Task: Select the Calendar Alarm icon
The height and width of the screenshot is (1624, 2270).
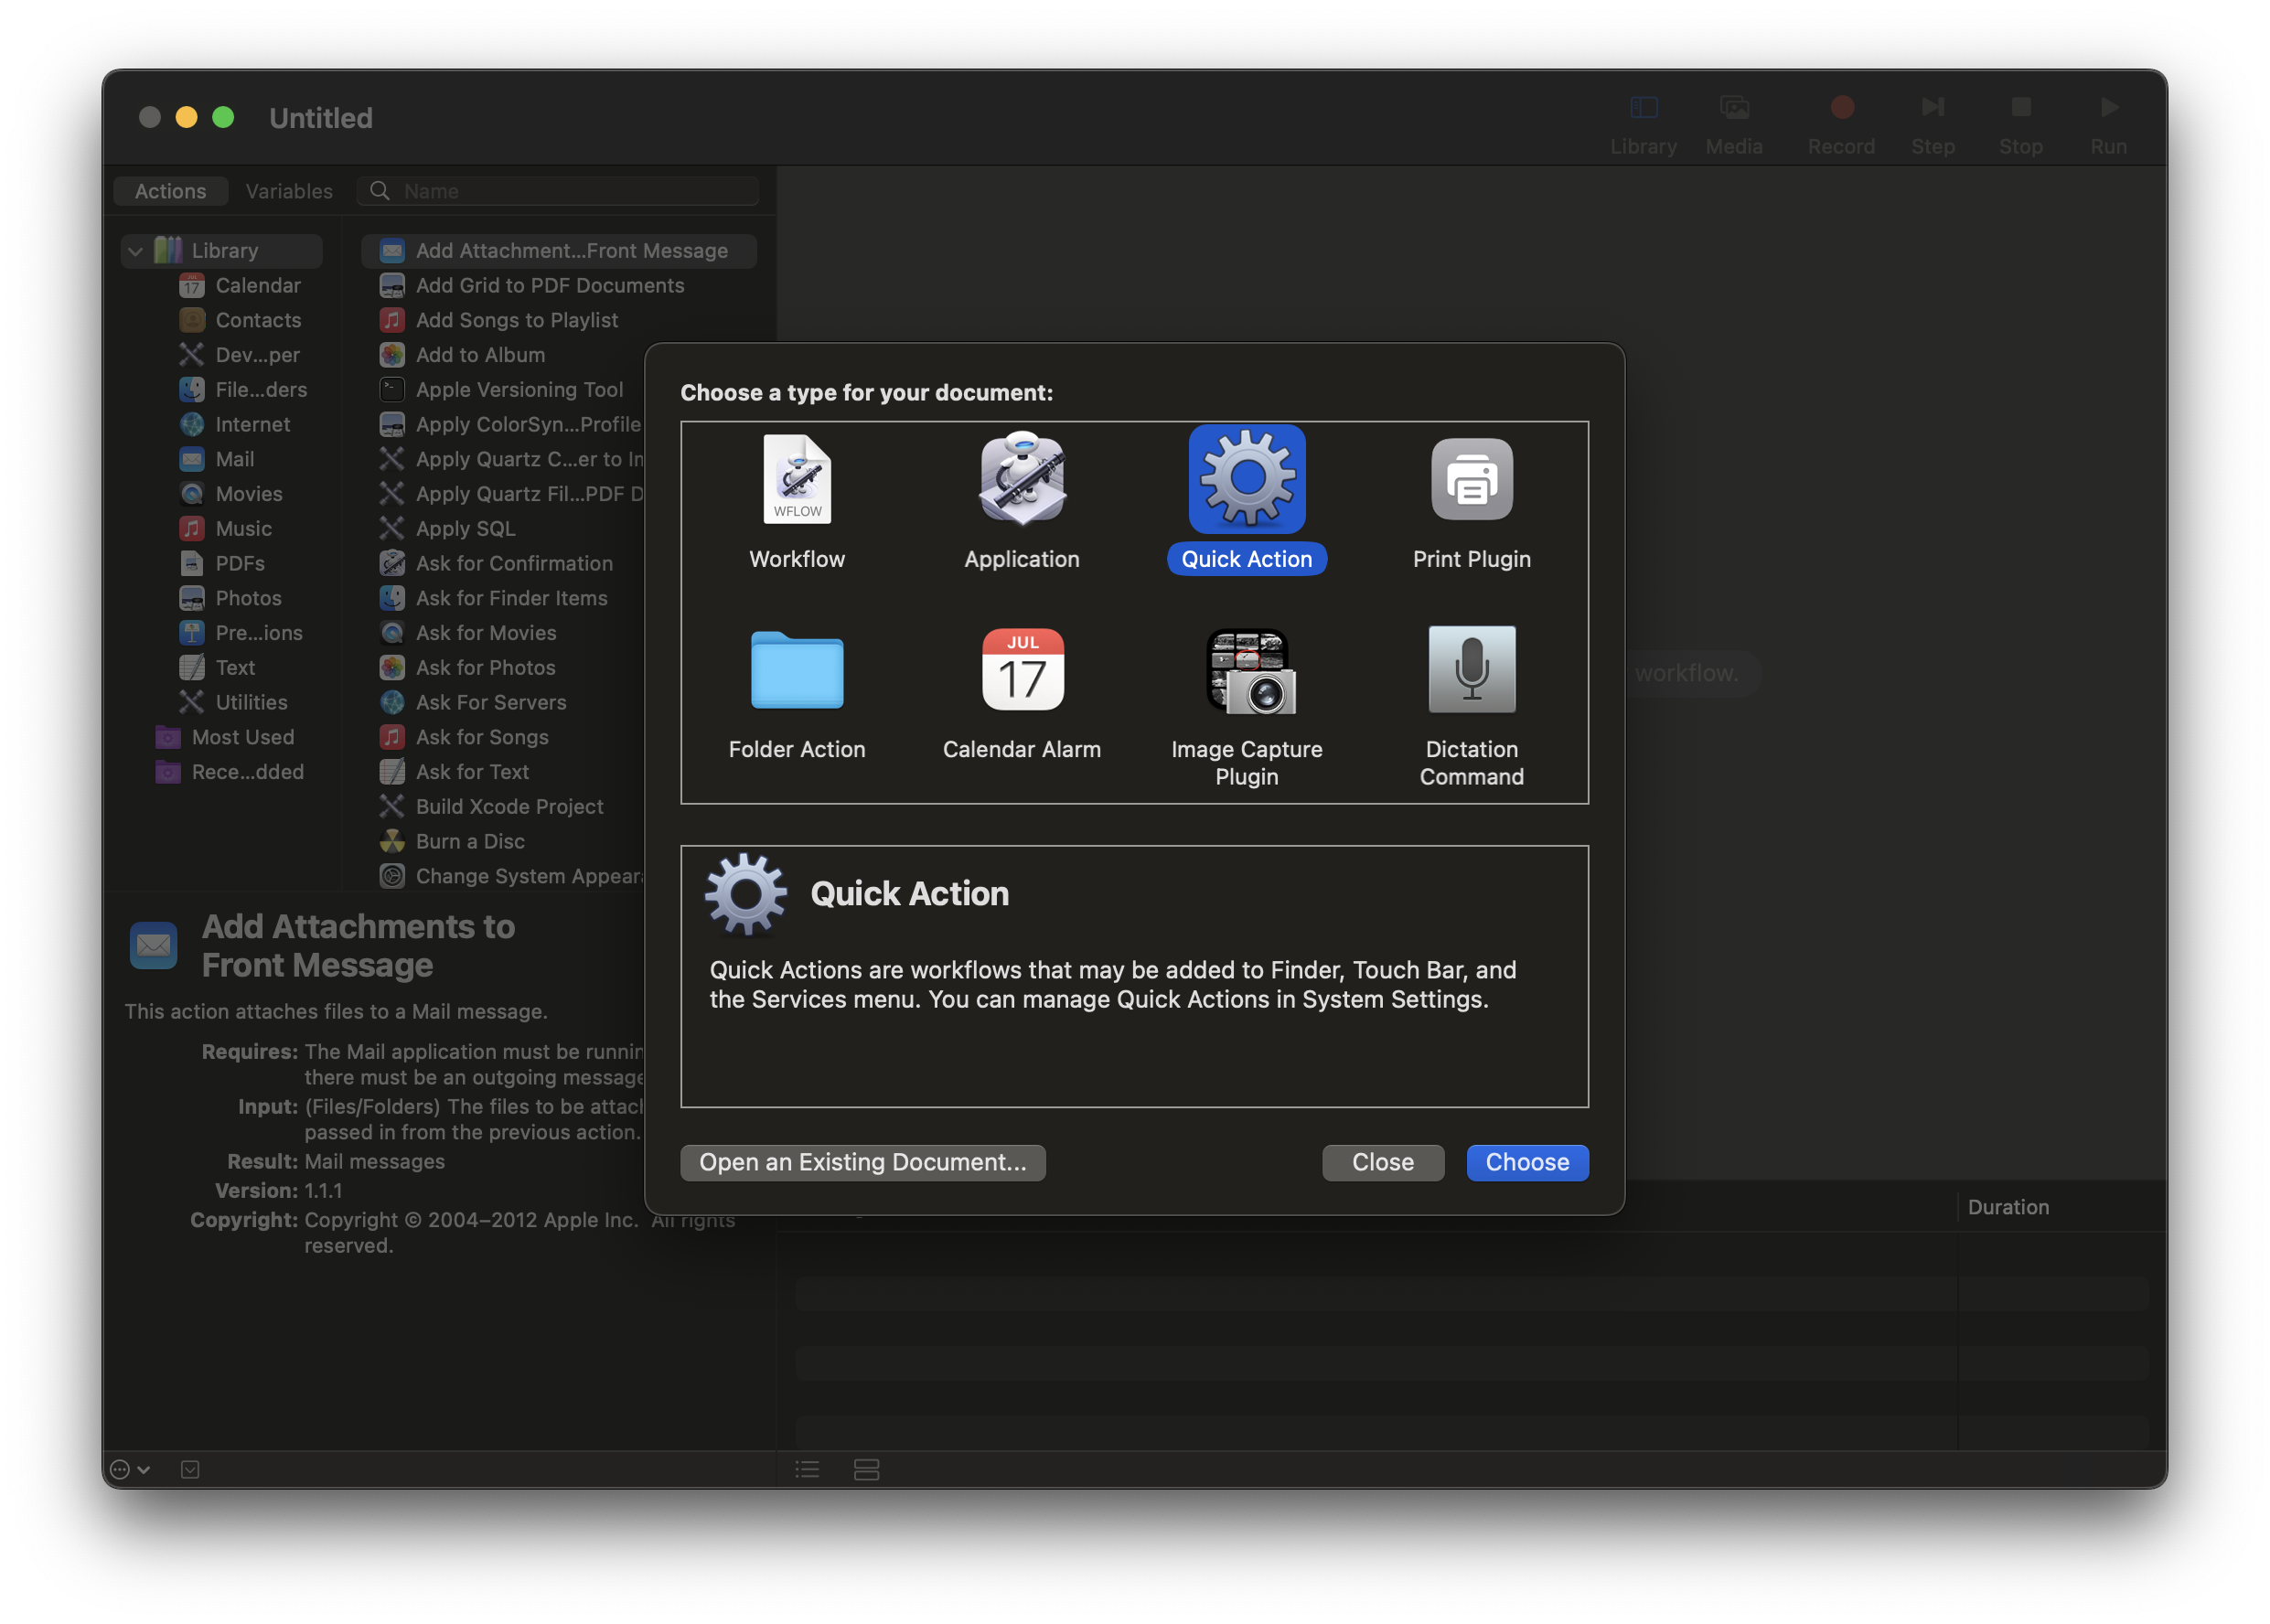Action: point(1021,670)
